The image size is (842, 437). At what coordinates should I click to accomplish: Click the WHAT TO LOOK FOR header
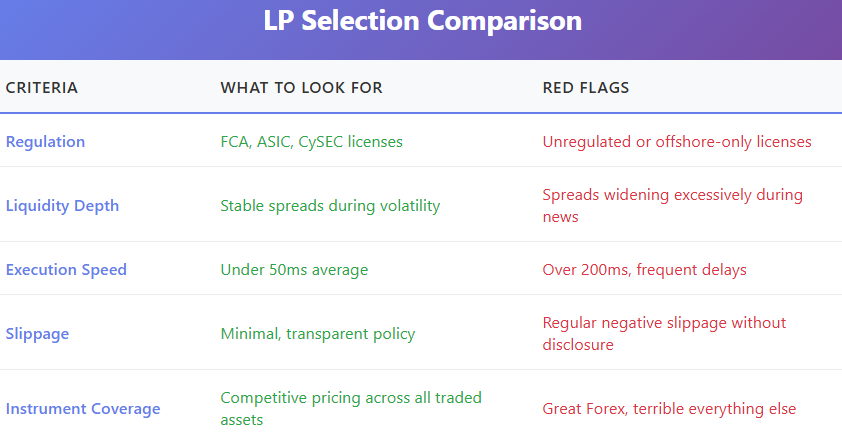click(301, 88)
